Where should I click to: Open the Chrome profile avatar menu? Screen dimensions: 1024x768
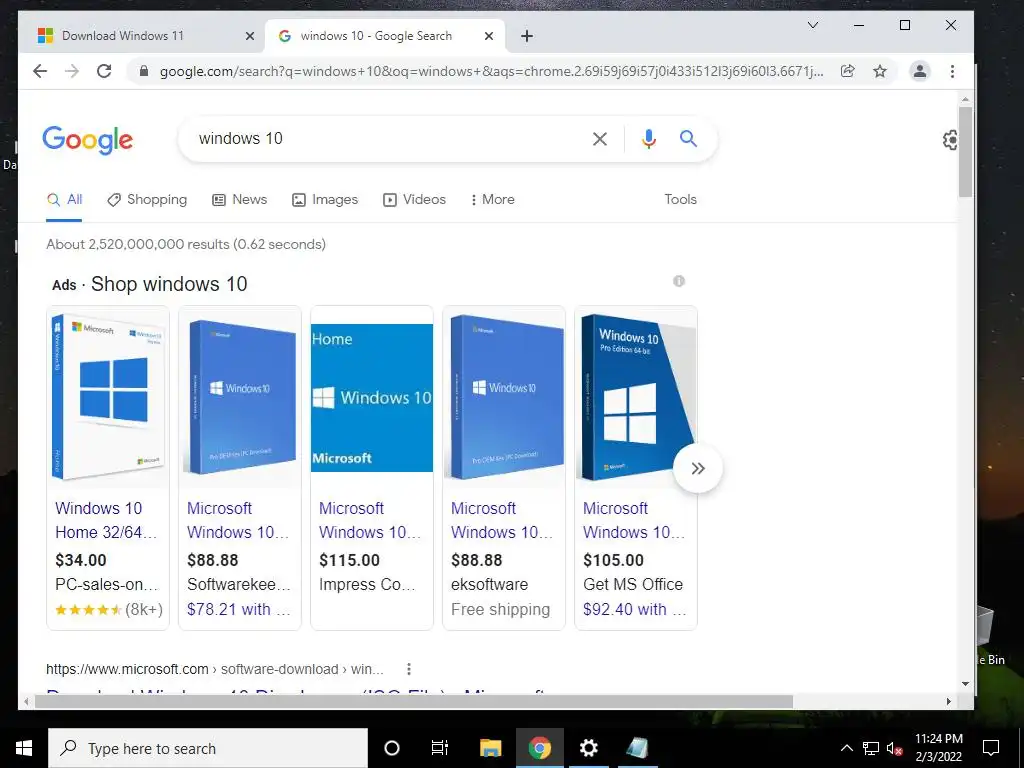coord(920,71)
